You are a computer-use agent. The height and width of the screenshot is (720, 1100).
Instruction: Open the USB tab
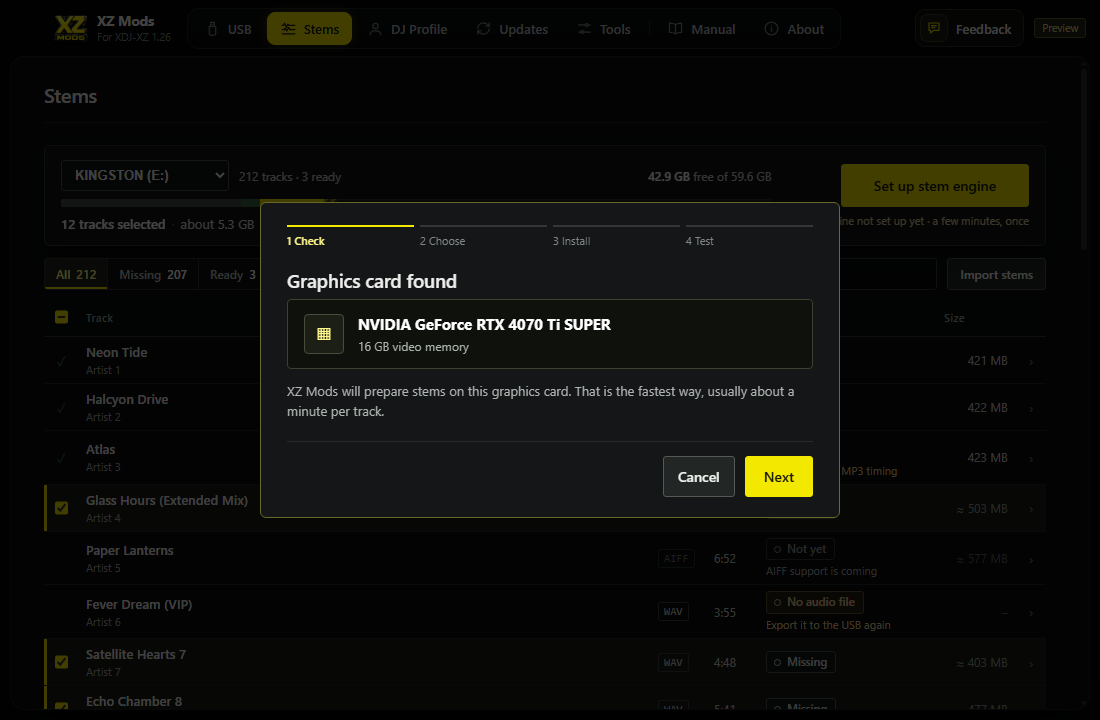(229, 29)
